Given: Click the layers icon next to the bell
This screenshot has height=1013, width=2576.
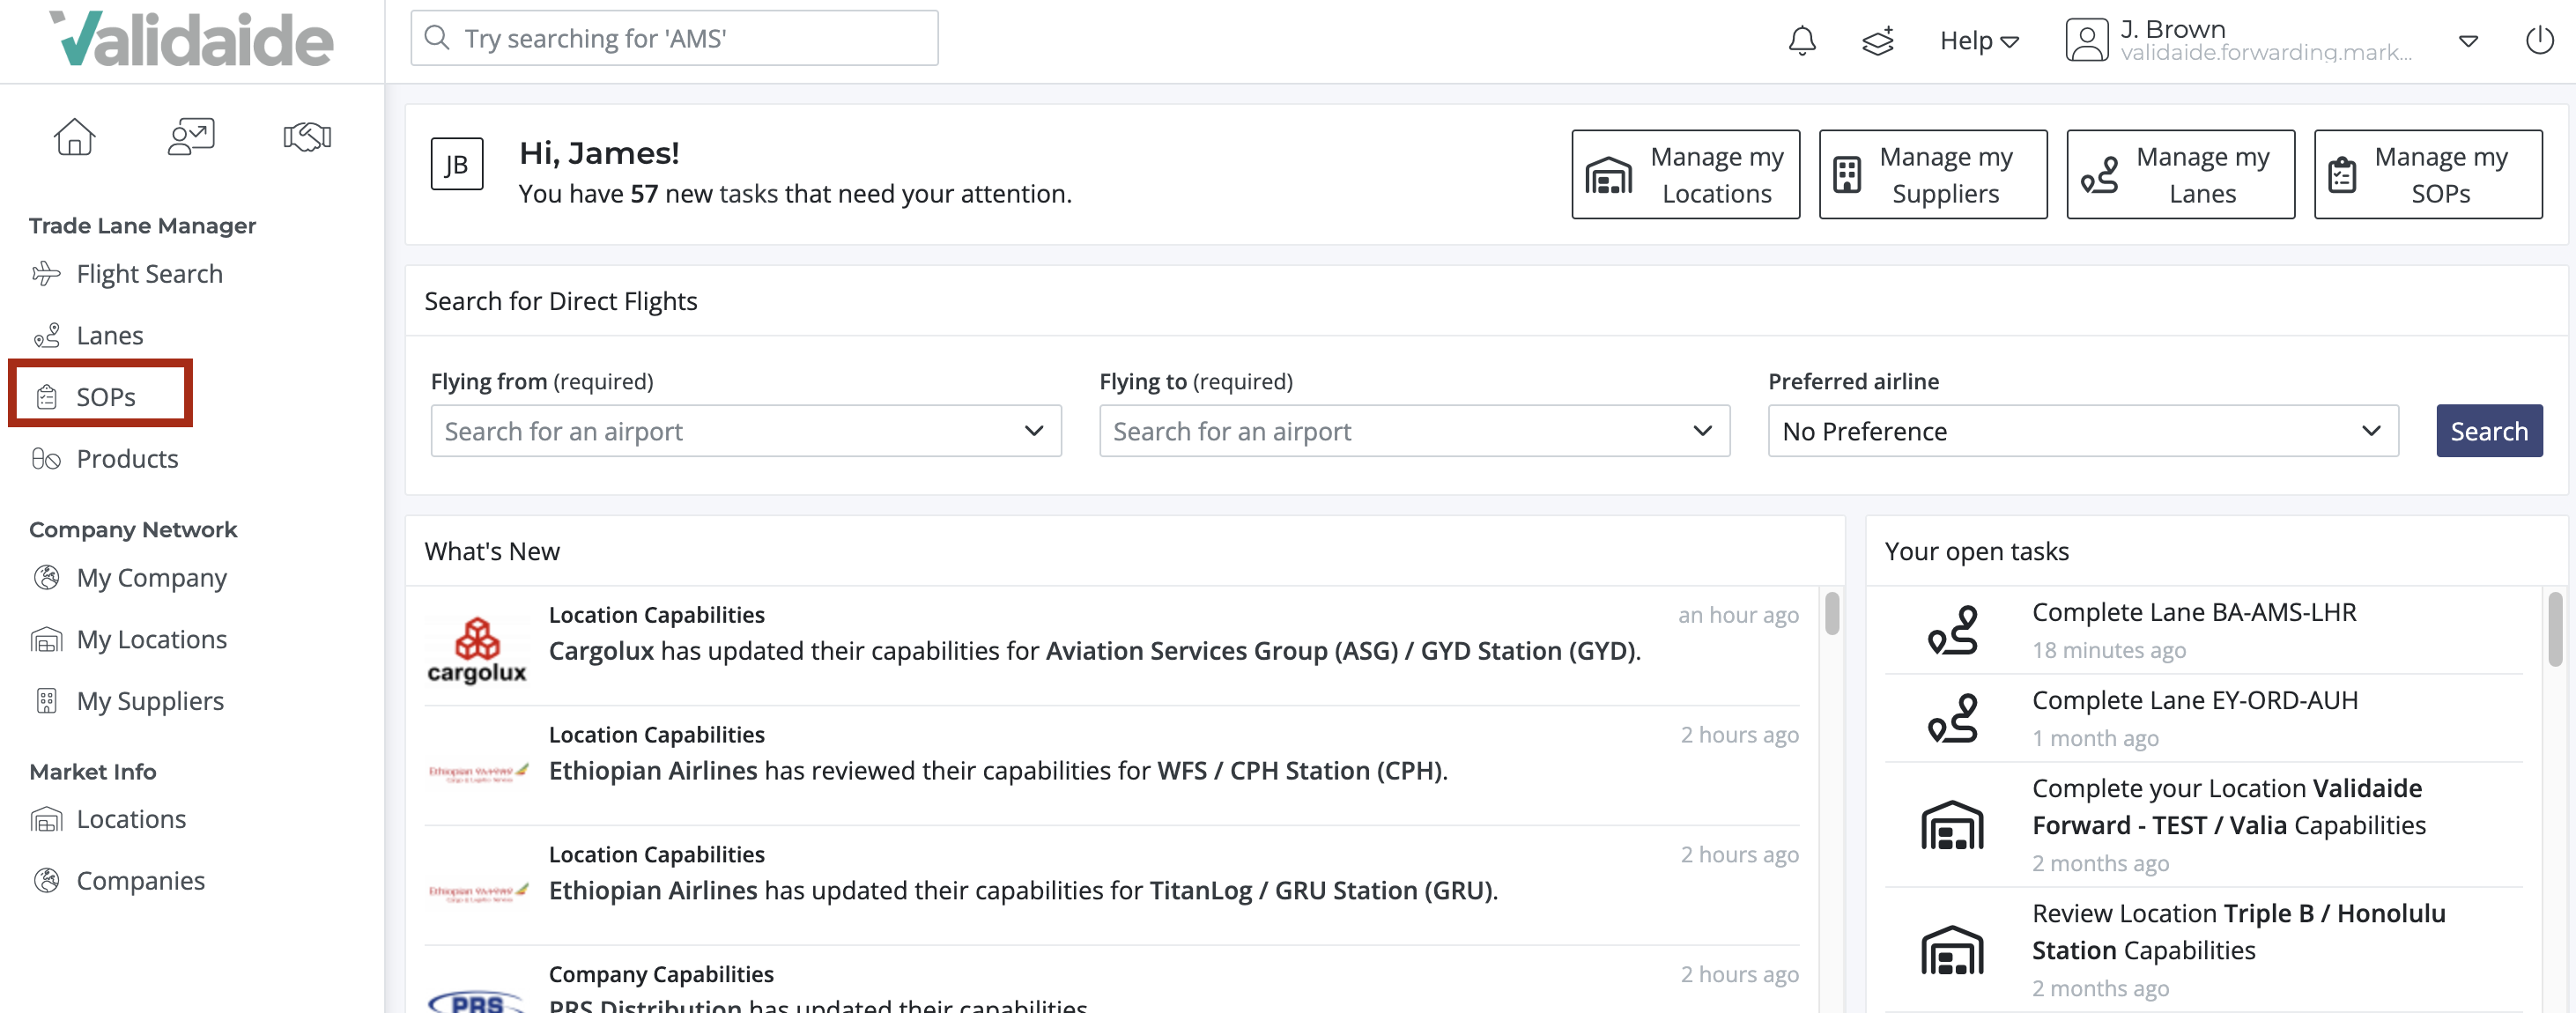Looking at the screenshot, I should [1878, 41].
